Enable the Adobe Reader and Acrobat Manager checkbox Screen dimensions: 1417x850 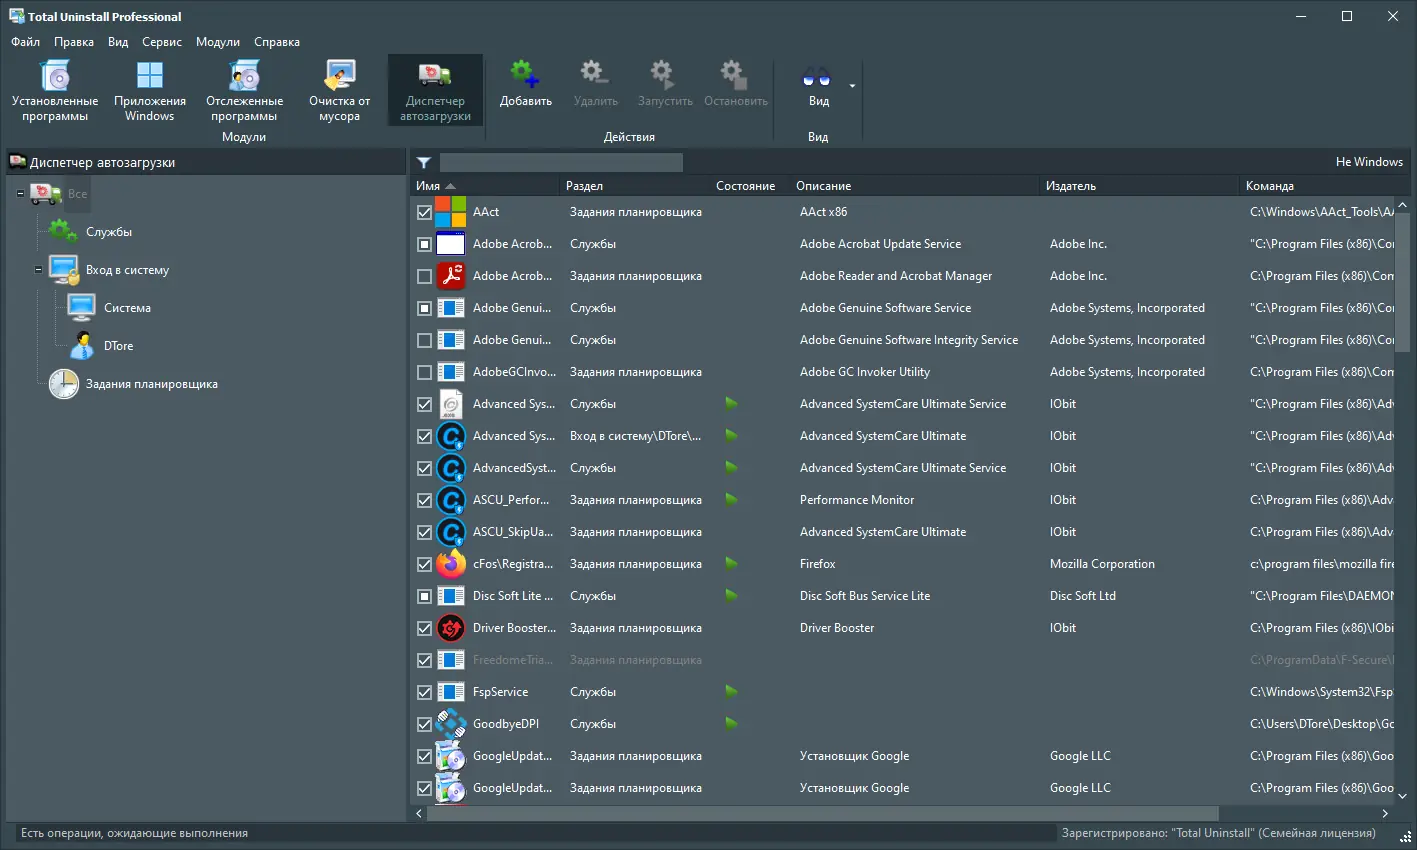(x=424, y=276)
